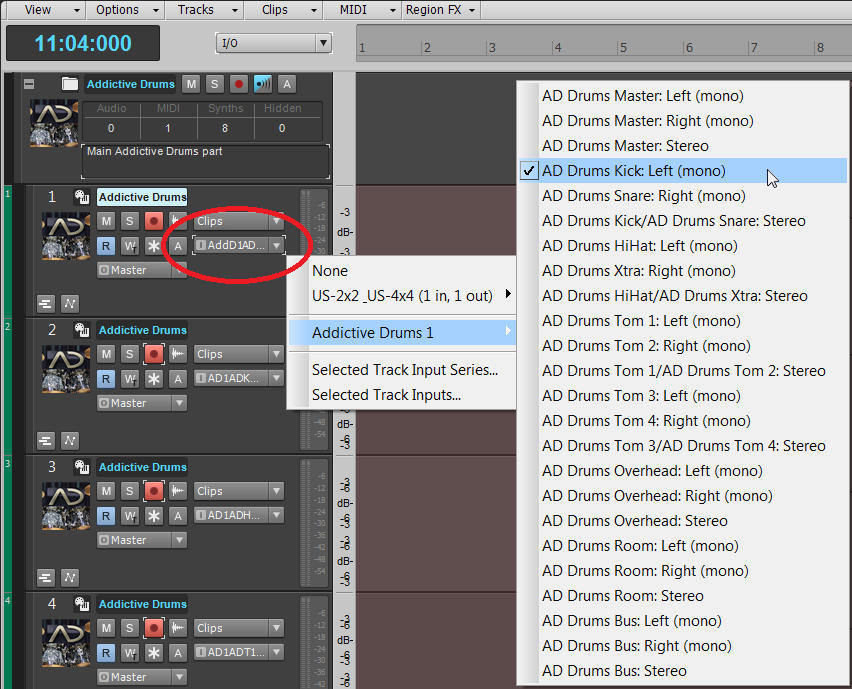The width and height of the screenshot is (852, 689).
Task: Show track 1 lanes button
Action: [46, 304]
